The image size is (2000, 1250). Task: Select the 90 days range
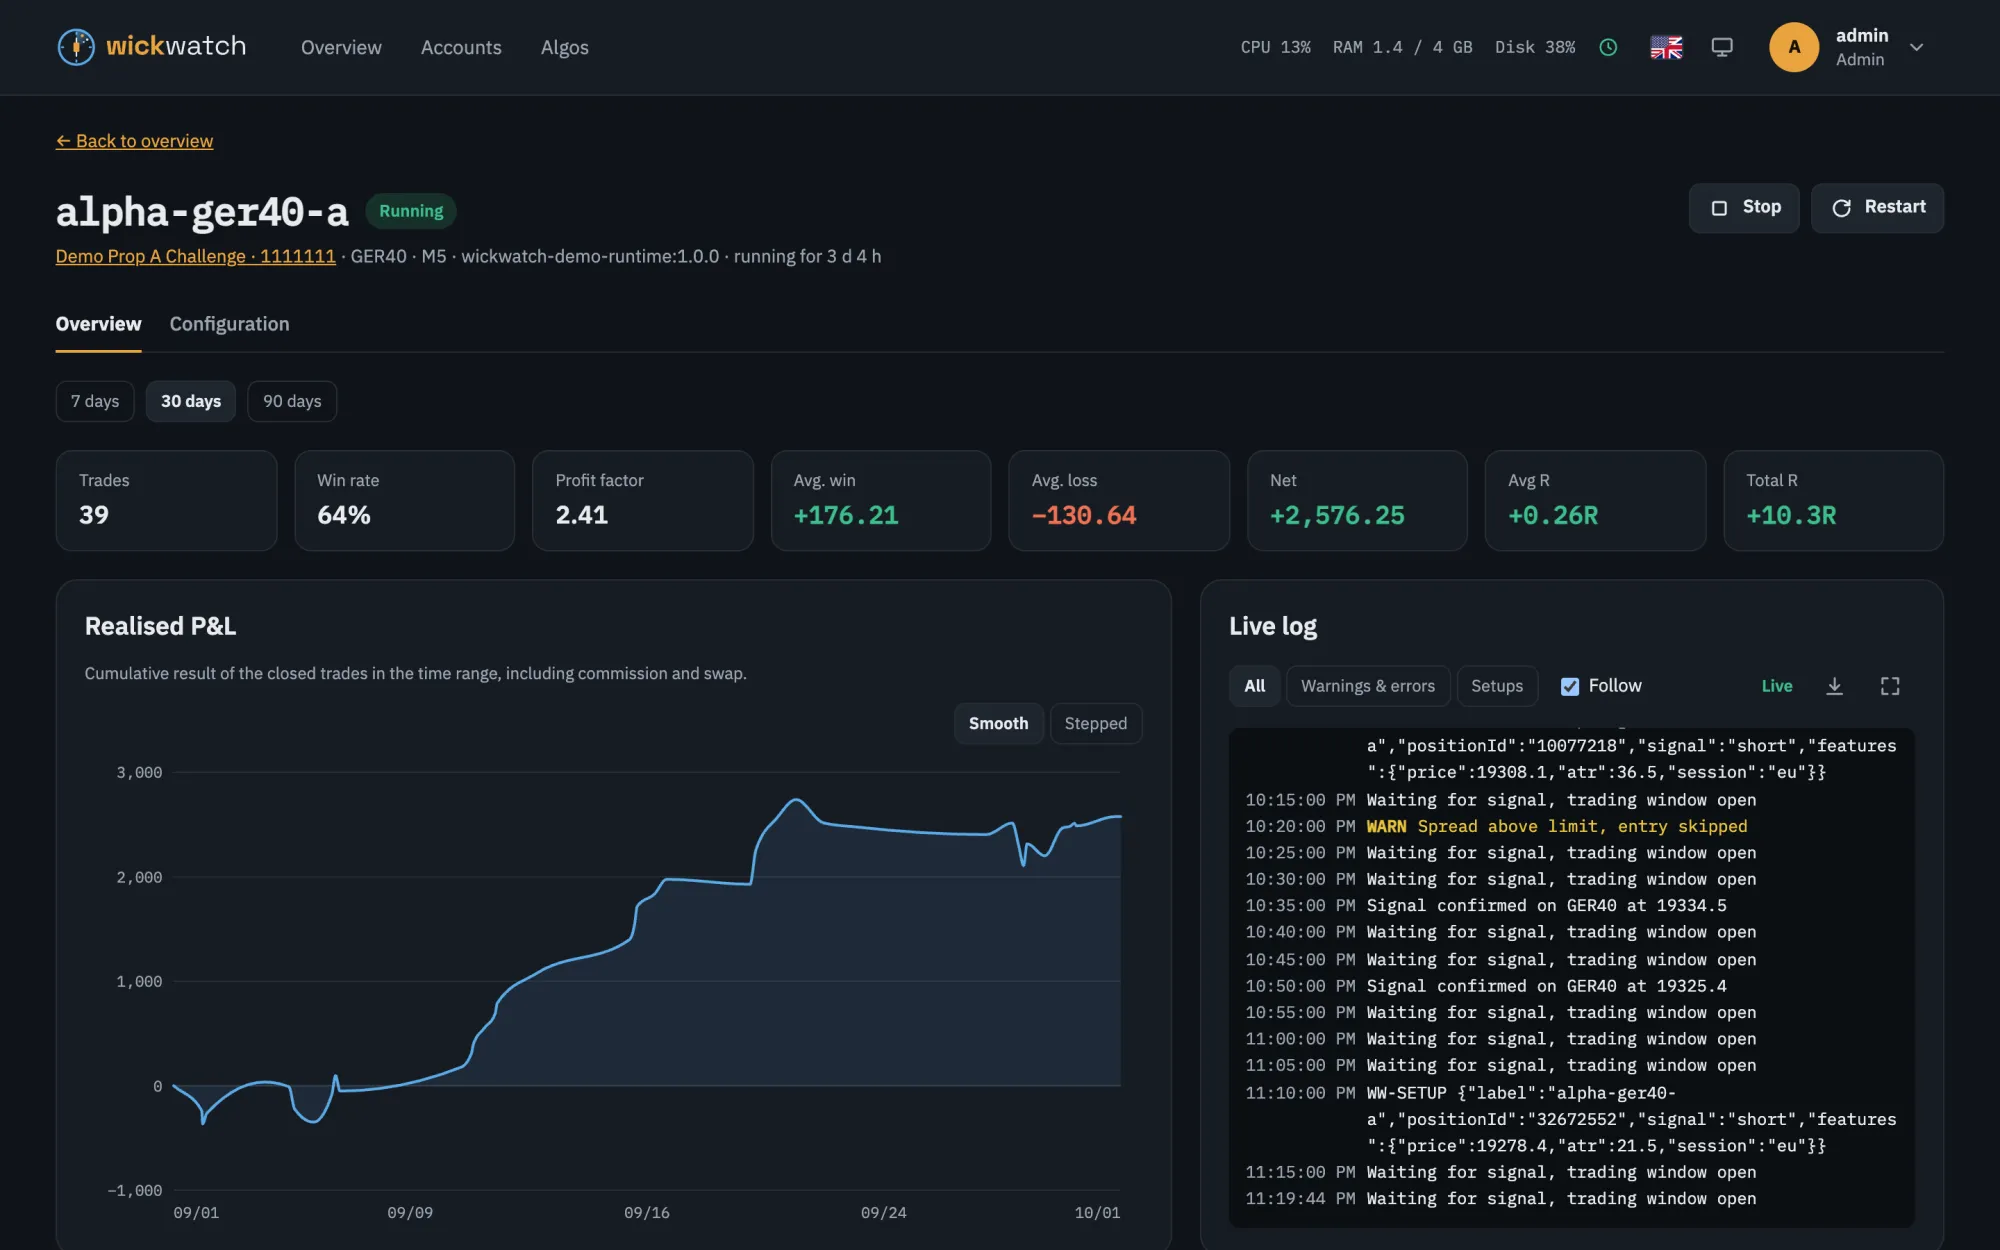[x=292, y=401]
